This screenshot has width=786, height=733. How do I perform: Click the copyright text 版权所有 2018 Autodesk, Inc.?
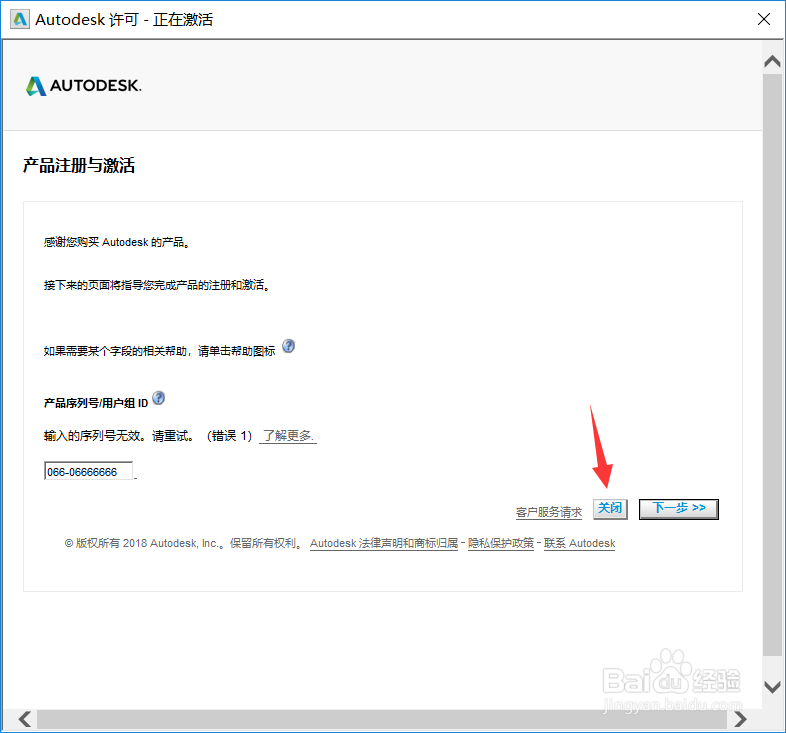point(147,543)
